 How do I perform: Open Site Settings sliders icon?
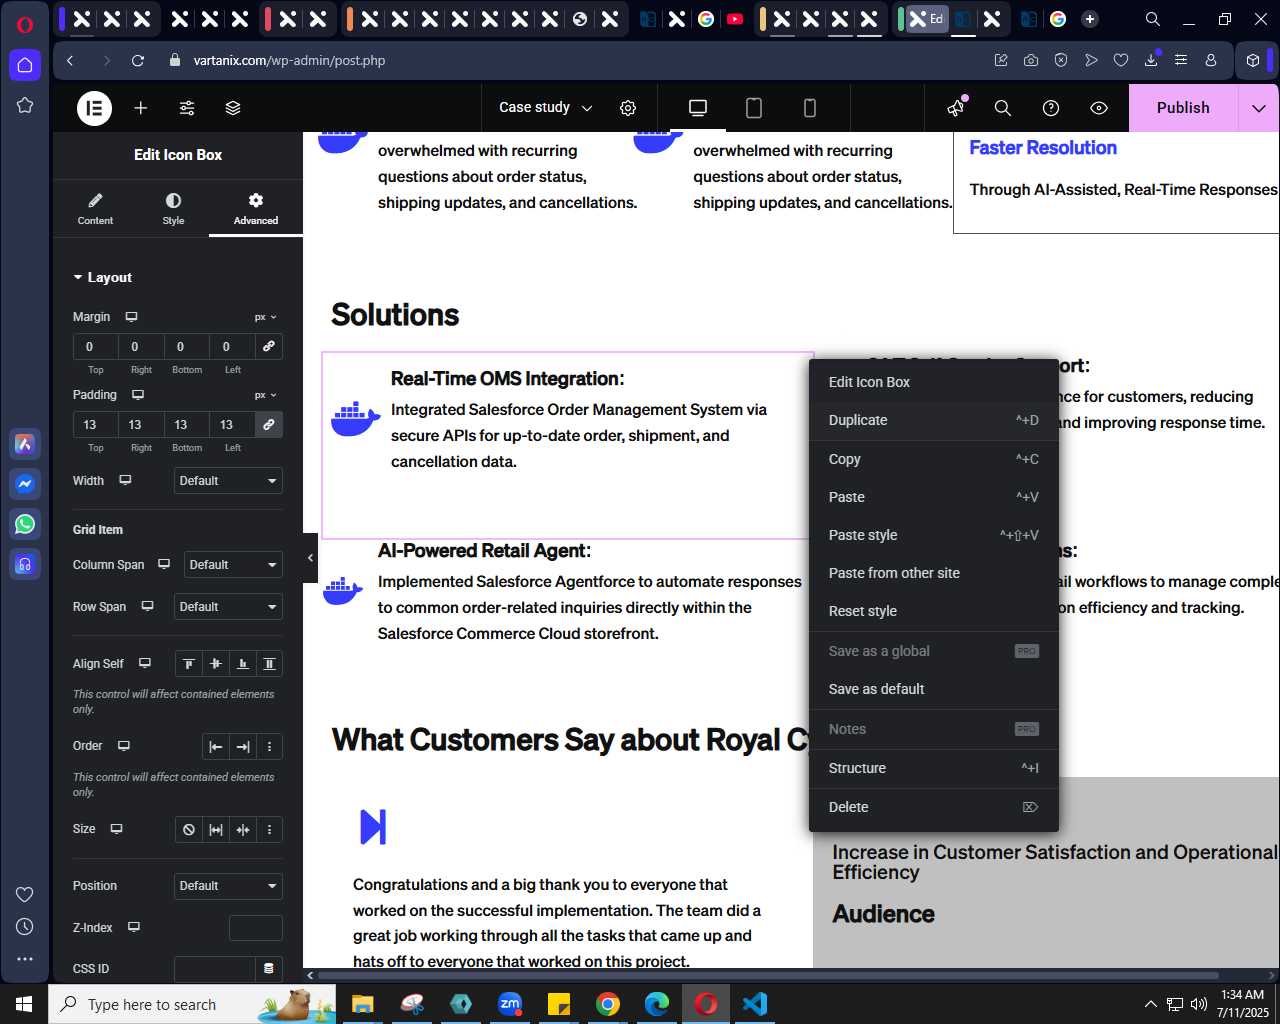[187, 108]
